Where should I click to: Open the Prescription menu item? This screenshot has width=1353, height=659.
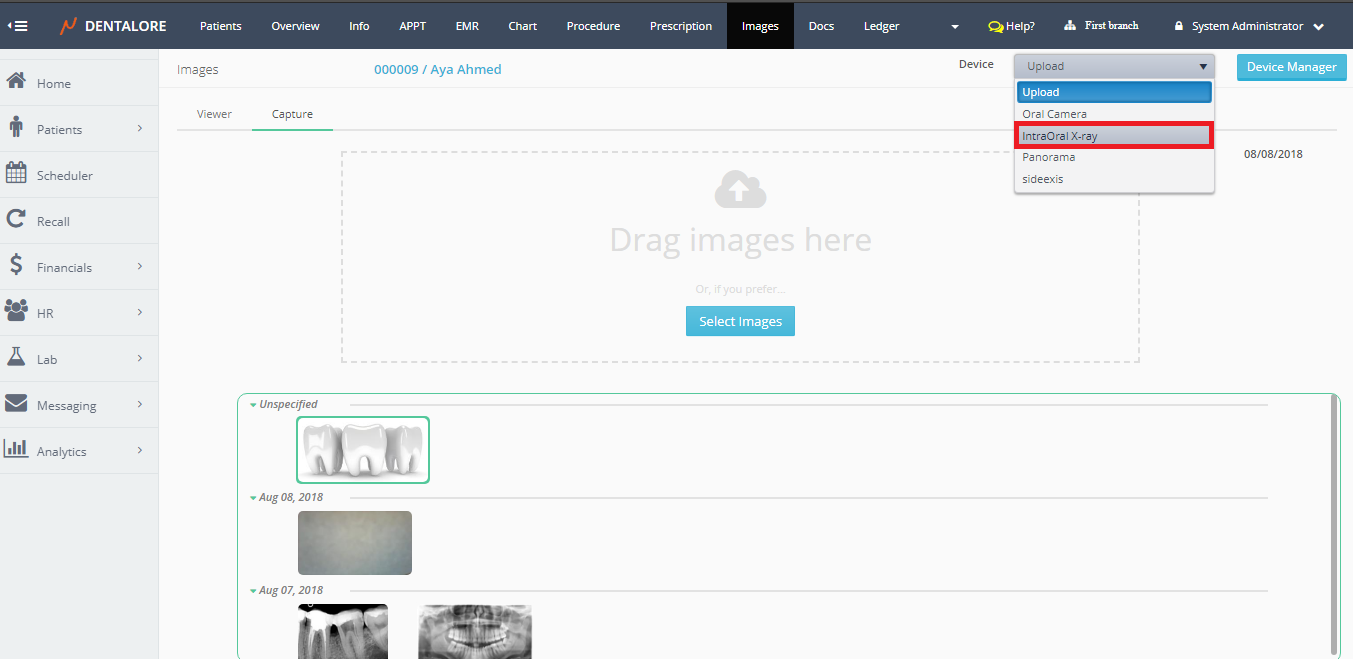(x=680, y=26)
